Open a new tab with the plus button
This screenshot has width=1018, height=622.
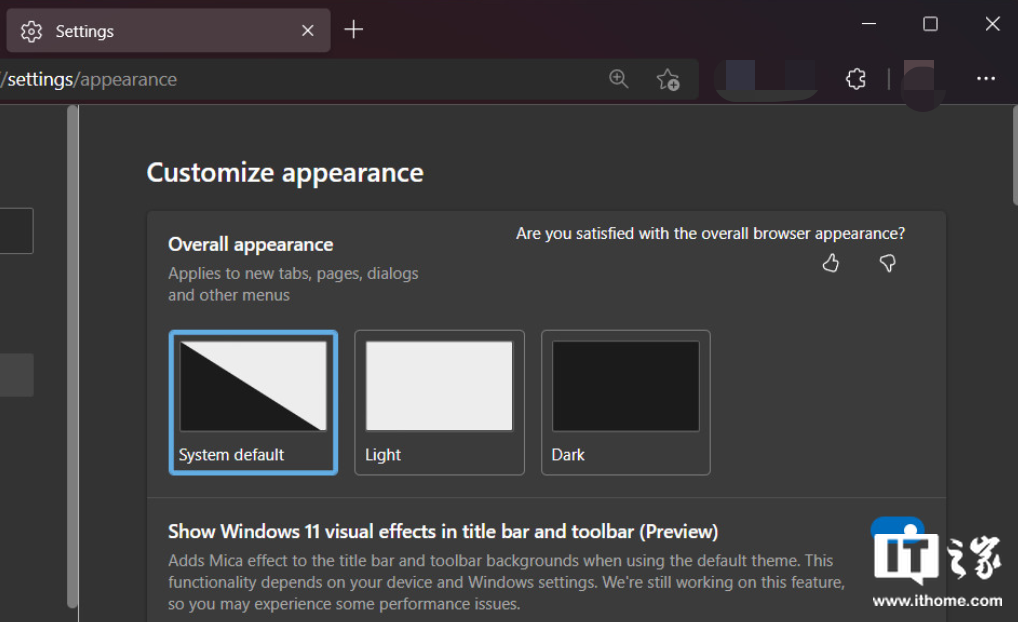click(x=353, y=29)
